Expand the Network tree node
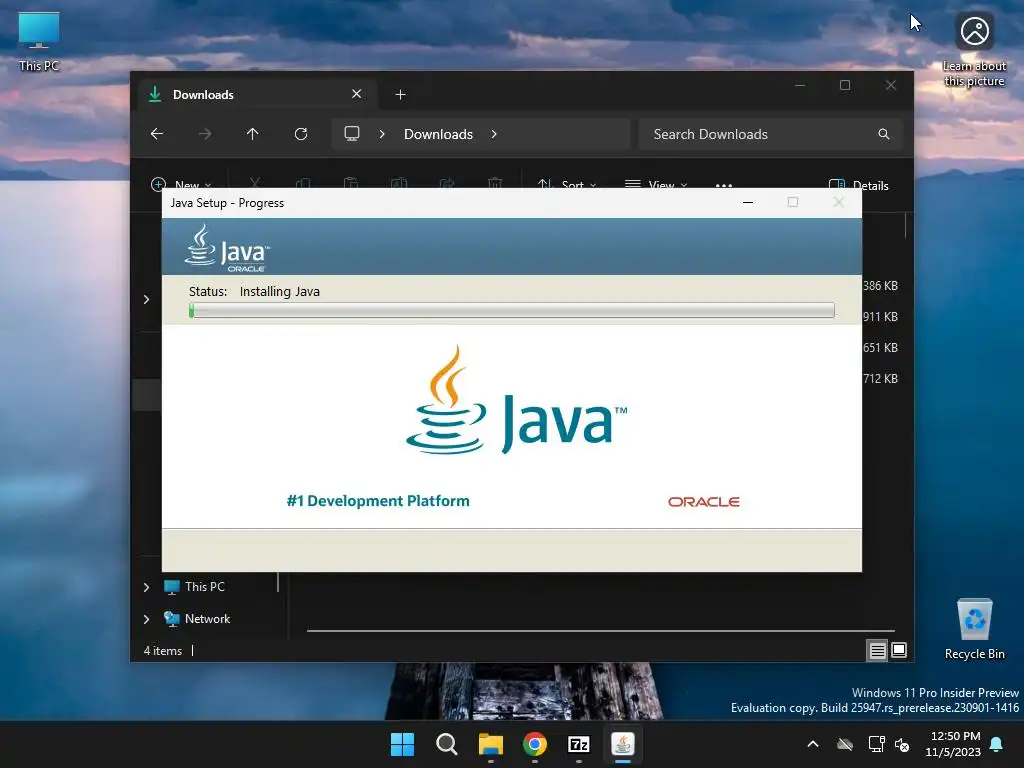 point(146,619)
